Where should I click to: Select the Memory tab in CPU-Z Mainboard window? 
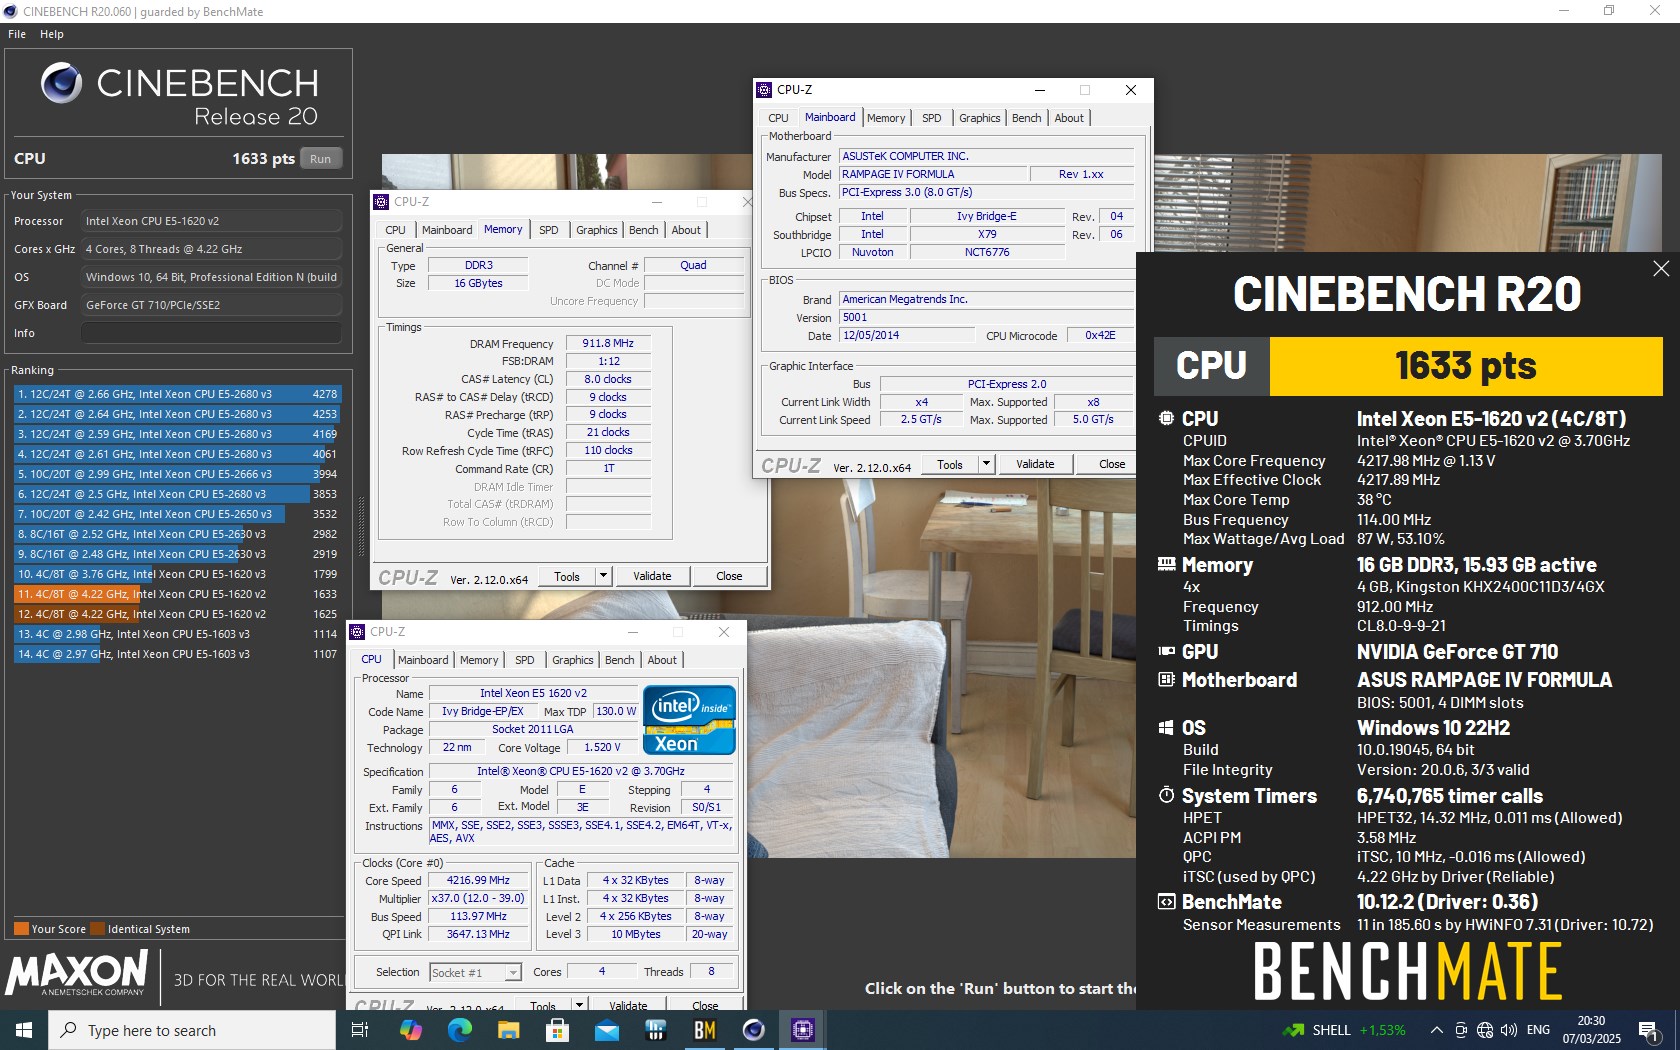[886, 118]
